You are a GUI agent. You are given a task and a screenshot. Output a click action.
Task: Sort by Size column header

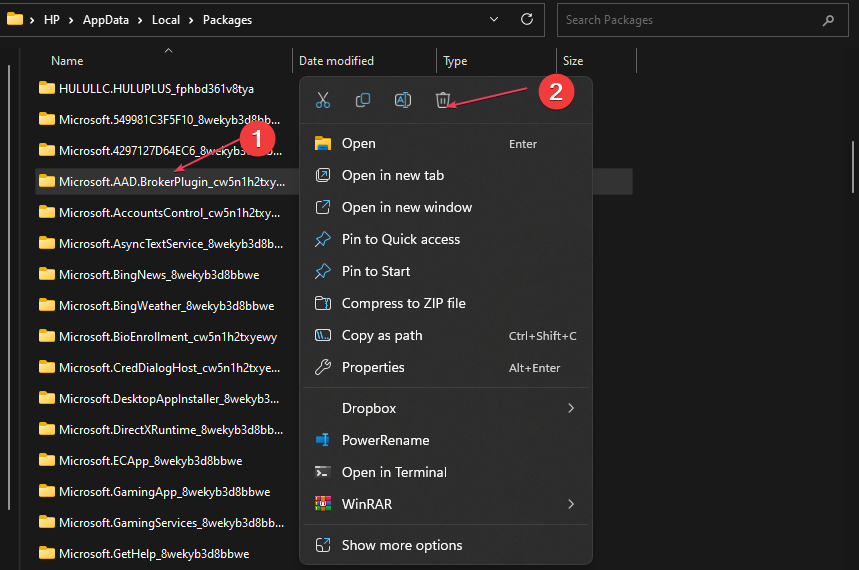[597, 61]
